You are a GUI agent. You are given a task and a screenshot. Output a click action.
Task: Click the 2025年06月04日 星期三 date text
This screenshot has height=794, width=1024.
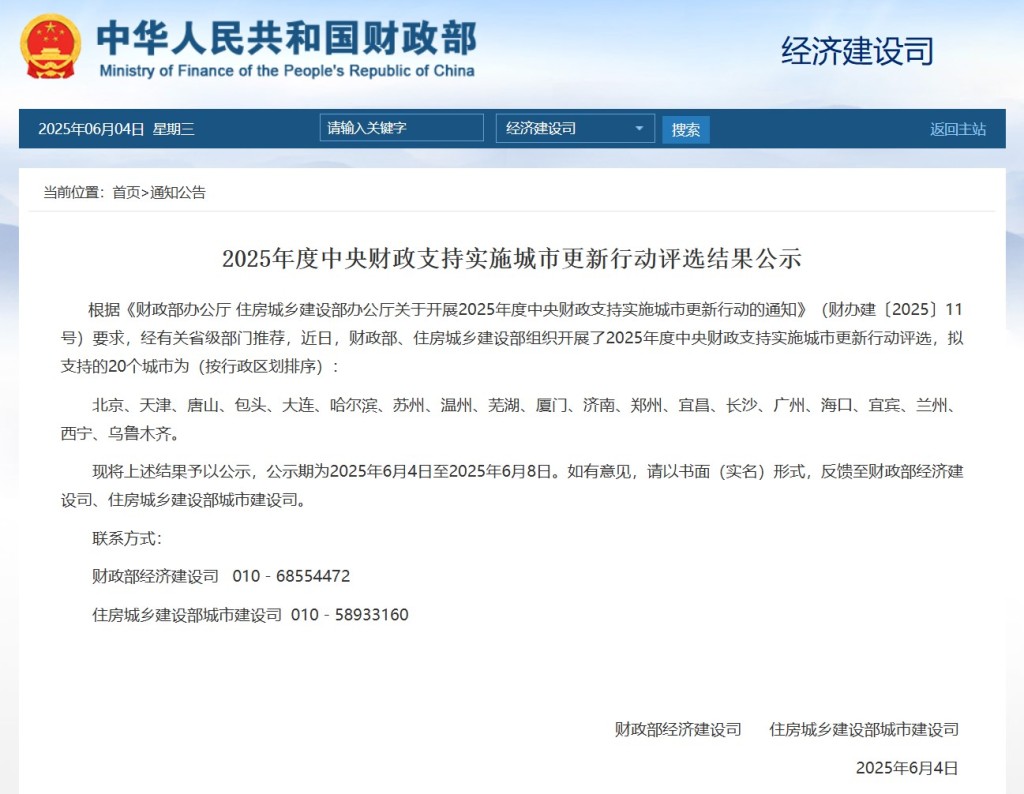116,129
